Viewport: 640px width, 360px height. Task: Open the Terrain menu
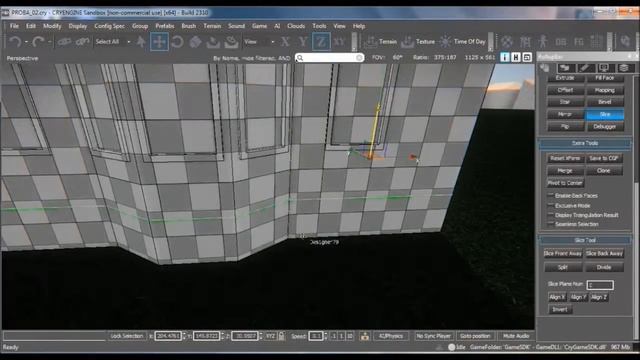[212, 26]
